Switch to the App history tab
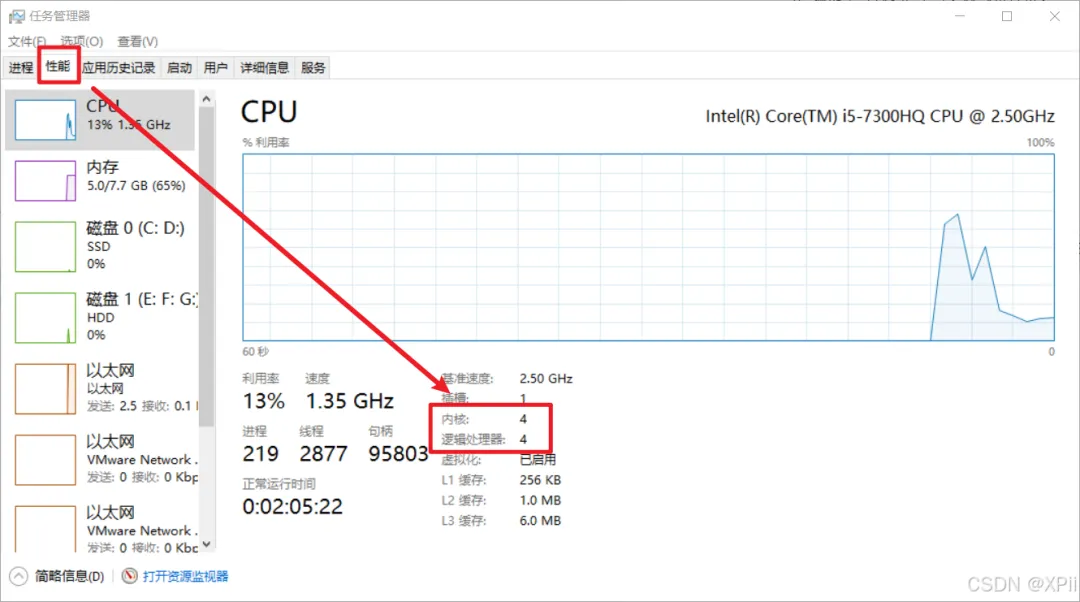The height and width of the screenshot is (602, 1080). (x=119, y=68)
